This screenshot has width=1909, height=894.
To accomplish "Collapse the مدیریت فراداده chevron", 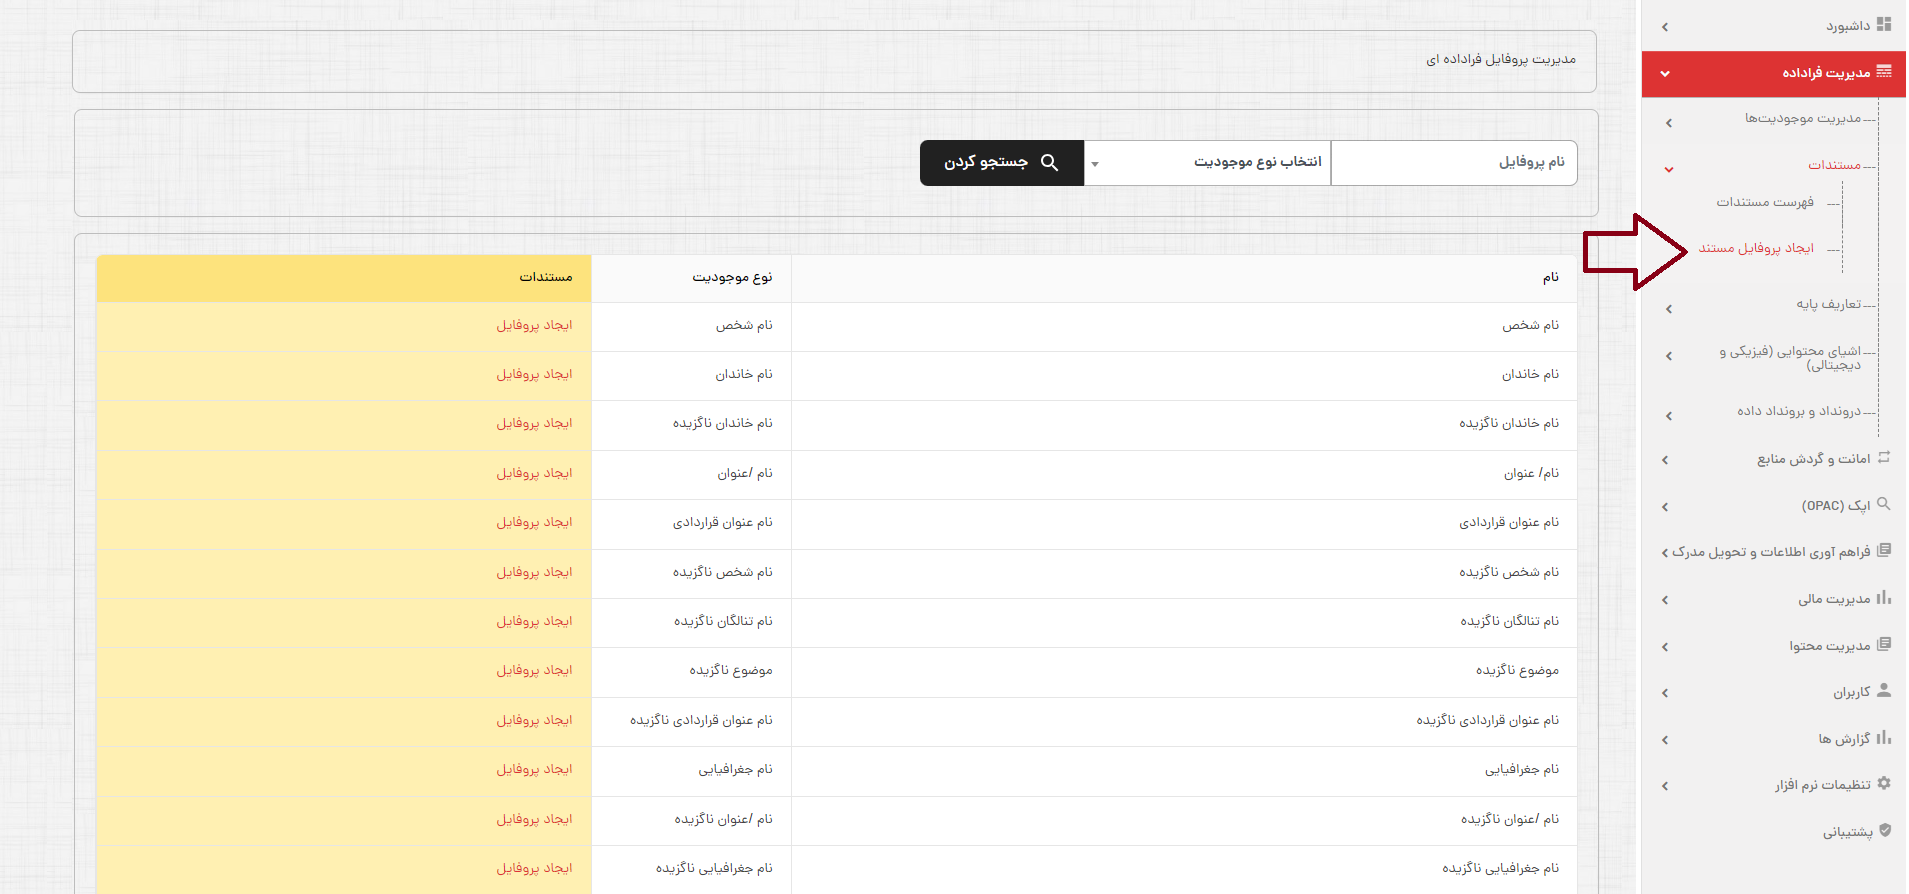I will point(1665,73).
